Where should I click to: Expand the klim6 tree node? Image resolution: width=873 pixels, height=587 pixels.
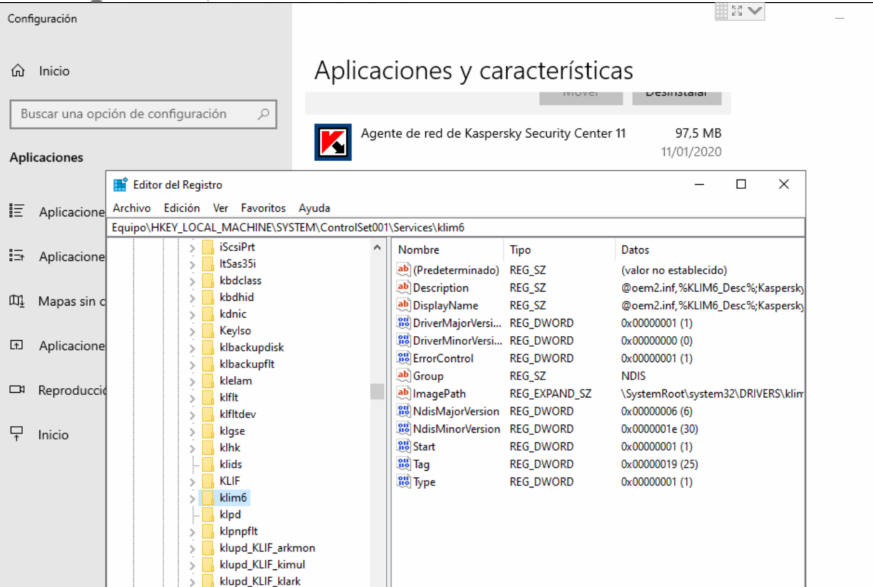point(192,498)
